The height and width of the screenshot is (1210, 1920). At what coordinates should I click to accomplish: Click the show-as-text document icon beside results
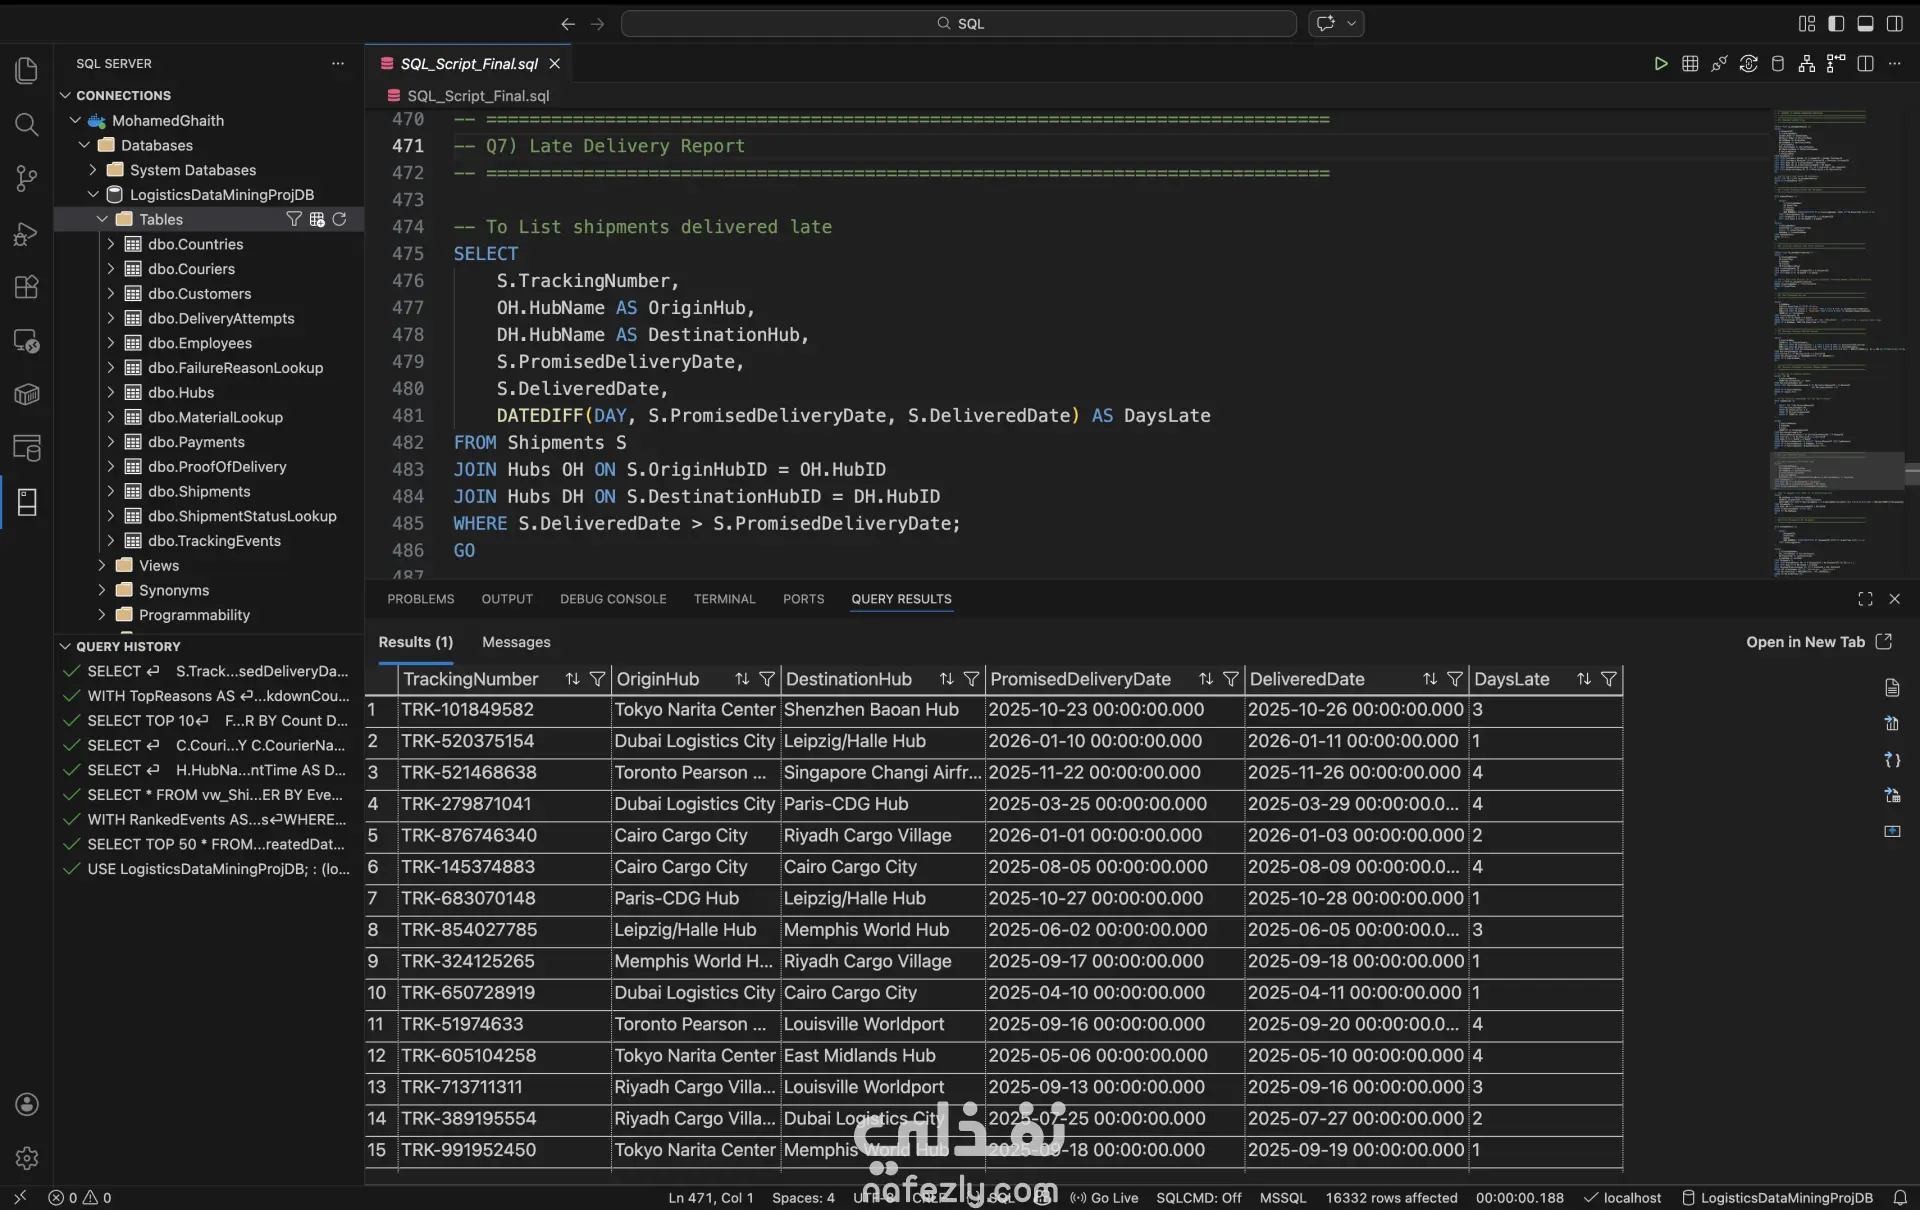(1892, 688)
